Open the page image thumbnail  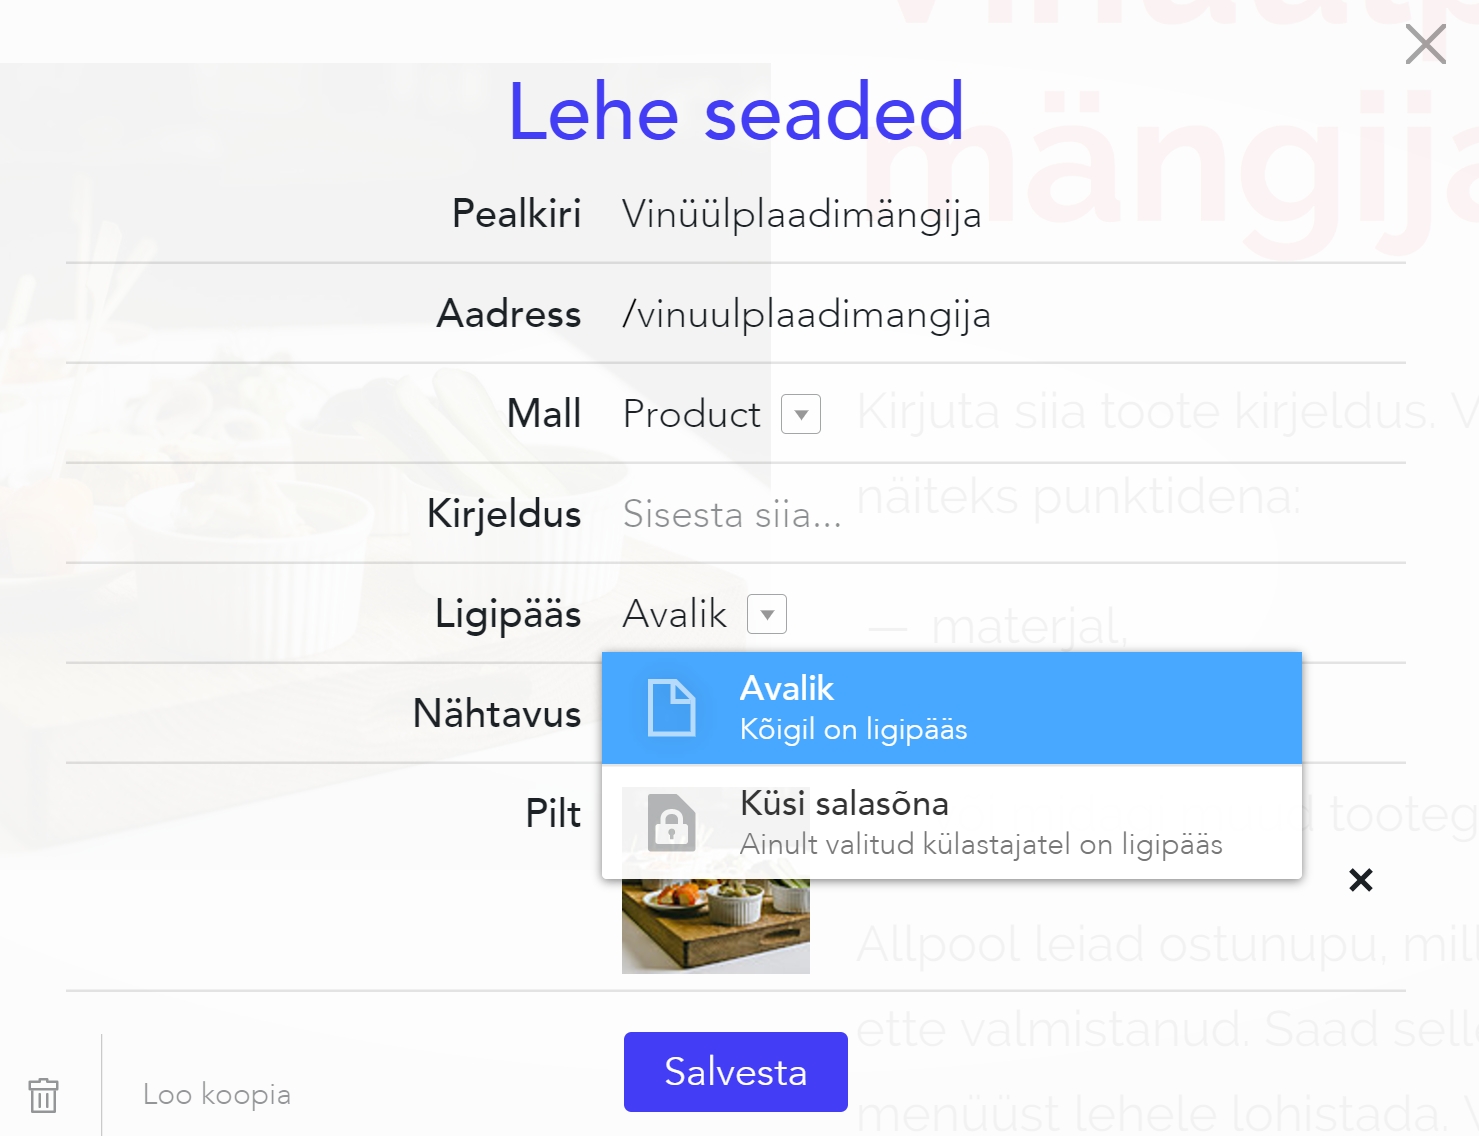[x=715, y=925]
